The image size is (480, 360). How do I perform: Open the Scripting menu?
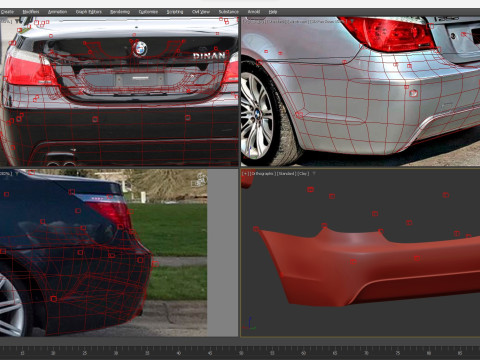175,12
